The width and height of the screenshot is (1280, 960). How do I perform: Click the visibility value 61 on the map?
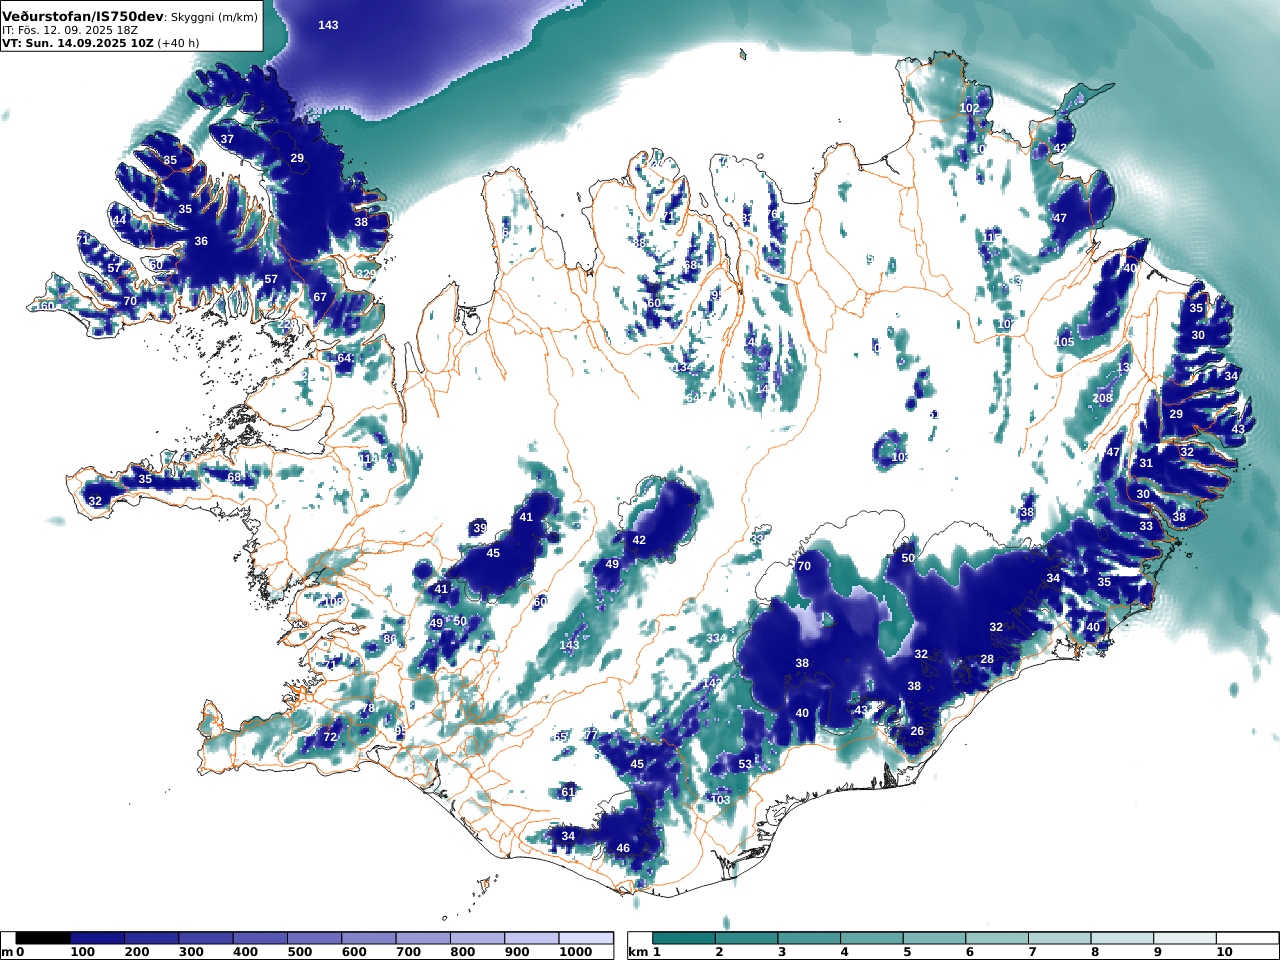(x=568, y=792)
